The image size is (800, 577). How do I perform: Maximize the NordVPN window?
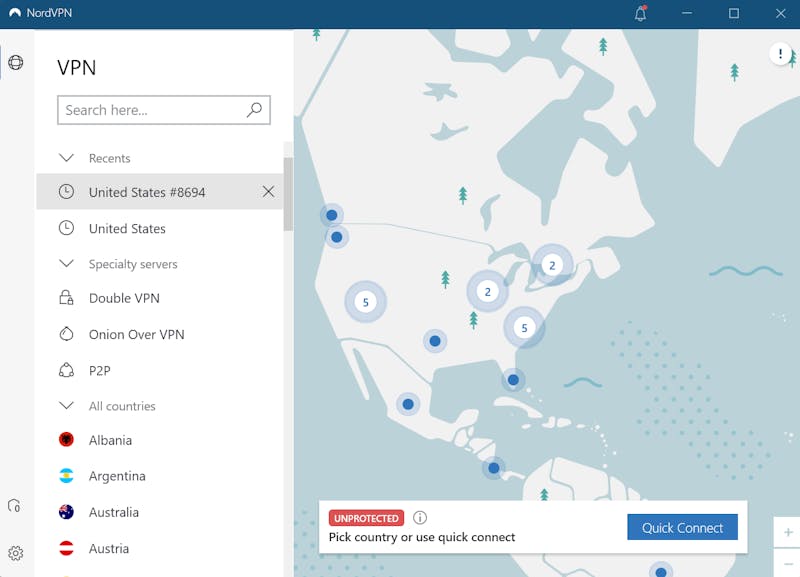tap(734, 13)
